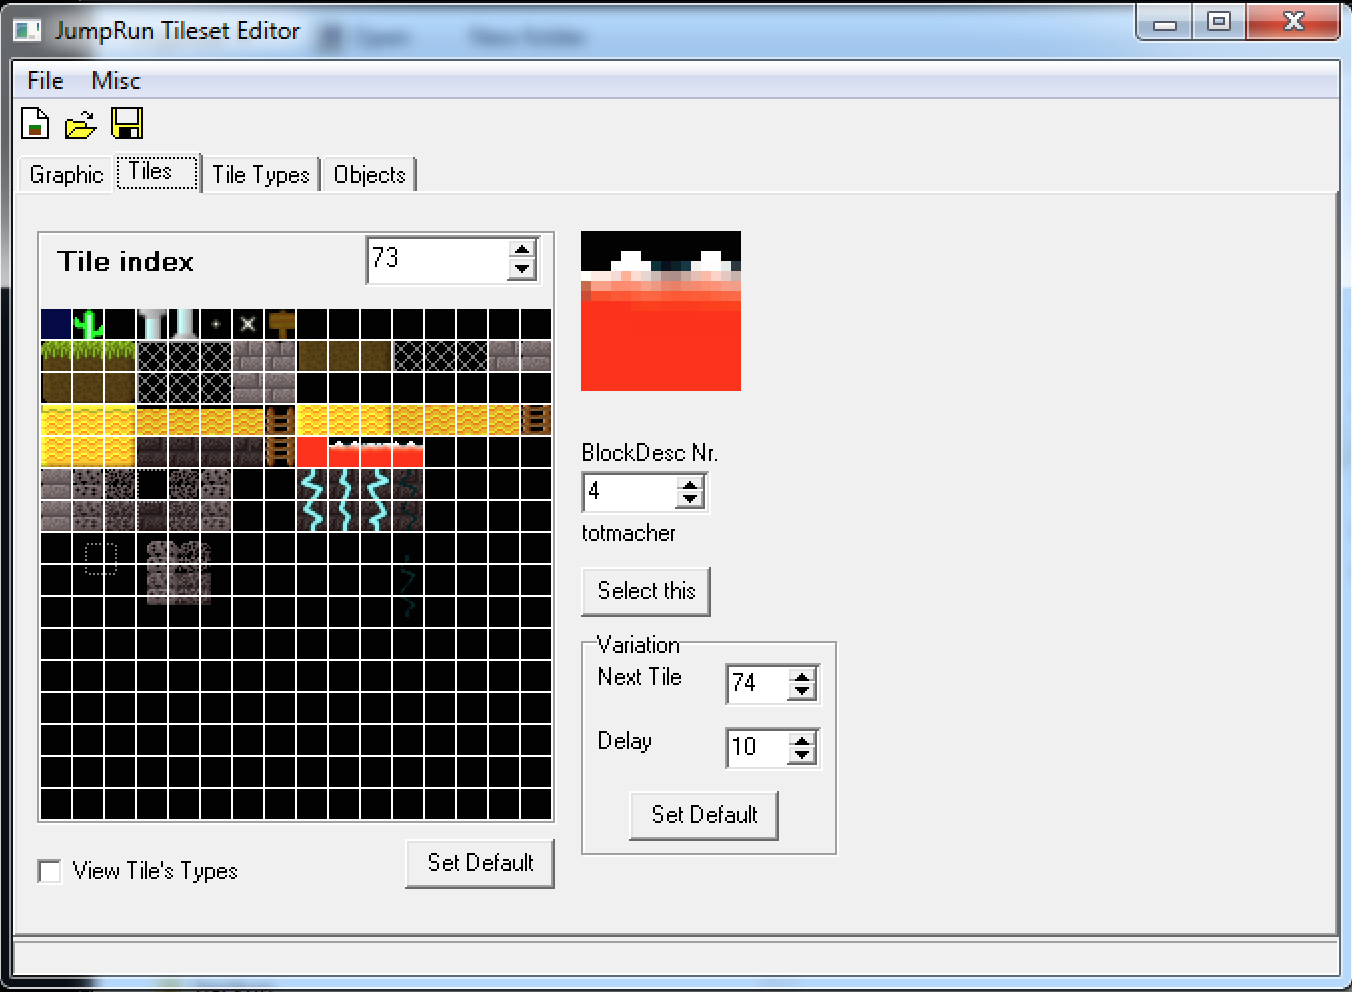This screenshot has height=992, width=1352.
Task: Click the Save floppy disk icon
Action: [x=127, y=124]
